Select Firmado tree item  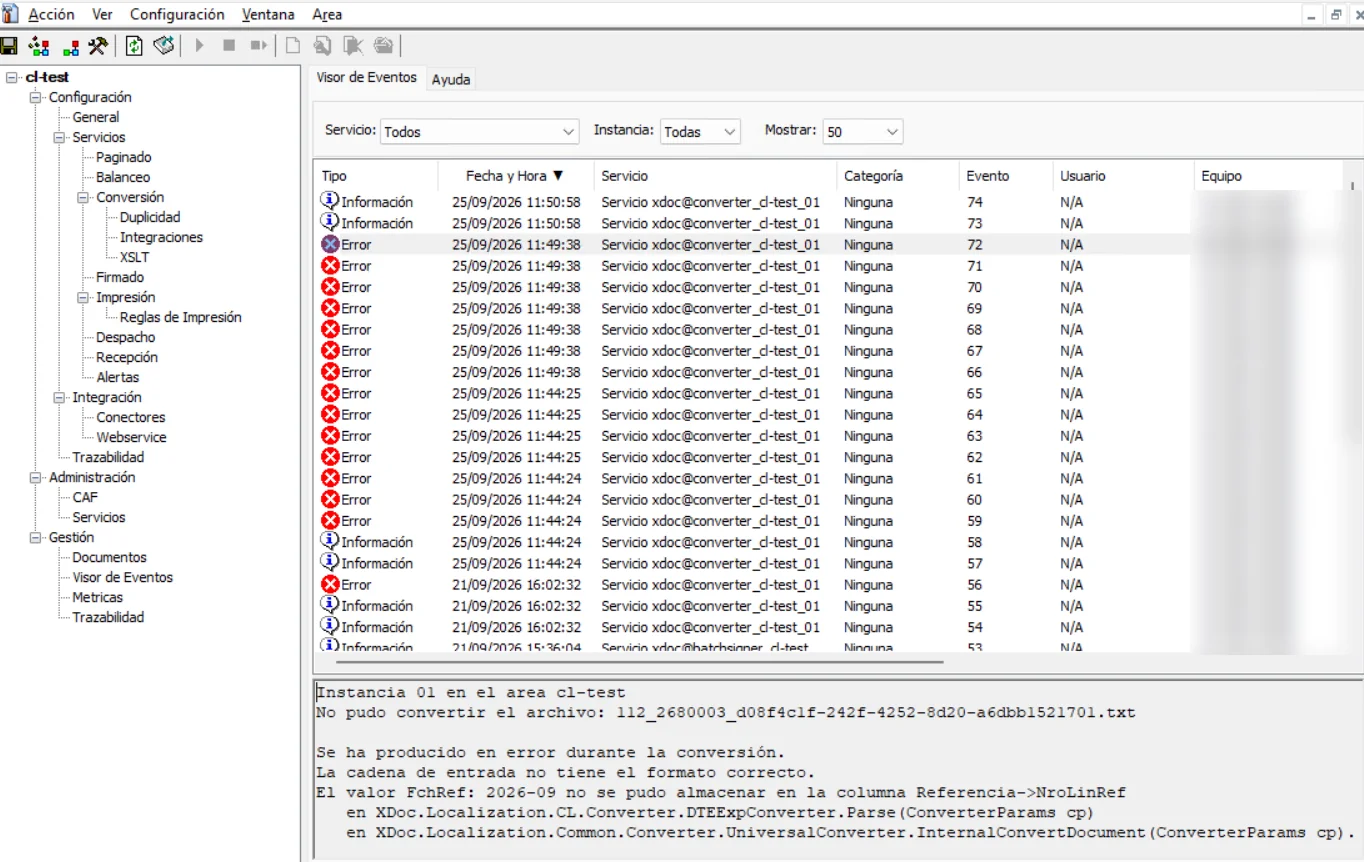(120, 277)
